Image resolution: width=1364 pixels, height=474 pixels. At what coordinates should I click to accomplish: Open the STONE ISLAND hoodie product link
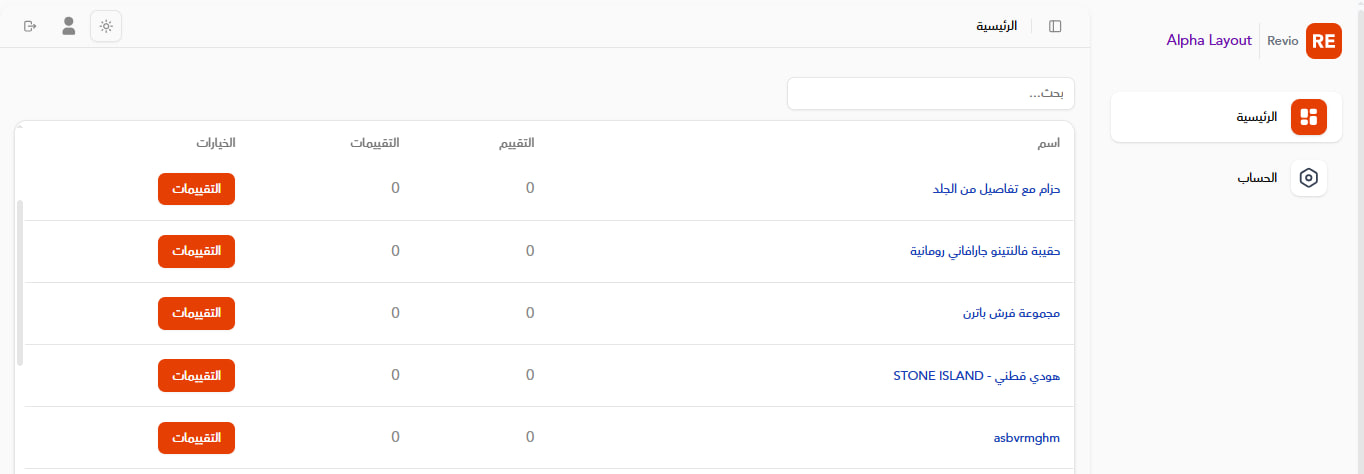click(976, 376)
